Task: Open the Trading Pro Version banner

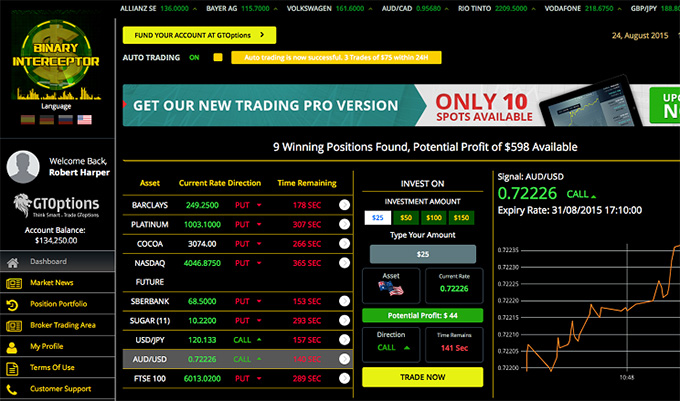Action: (x=401, y=105)
